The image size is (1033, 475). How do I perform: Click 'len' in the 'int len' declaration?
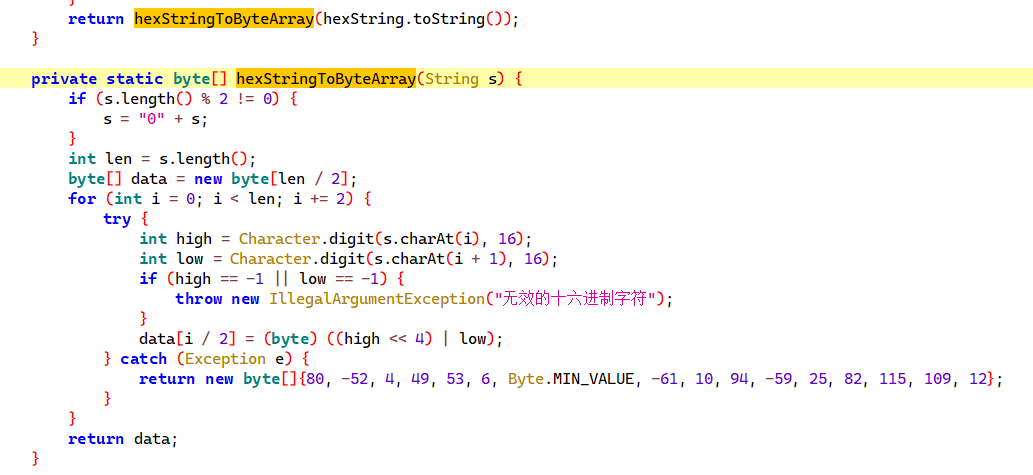click(x=118, y=158)
